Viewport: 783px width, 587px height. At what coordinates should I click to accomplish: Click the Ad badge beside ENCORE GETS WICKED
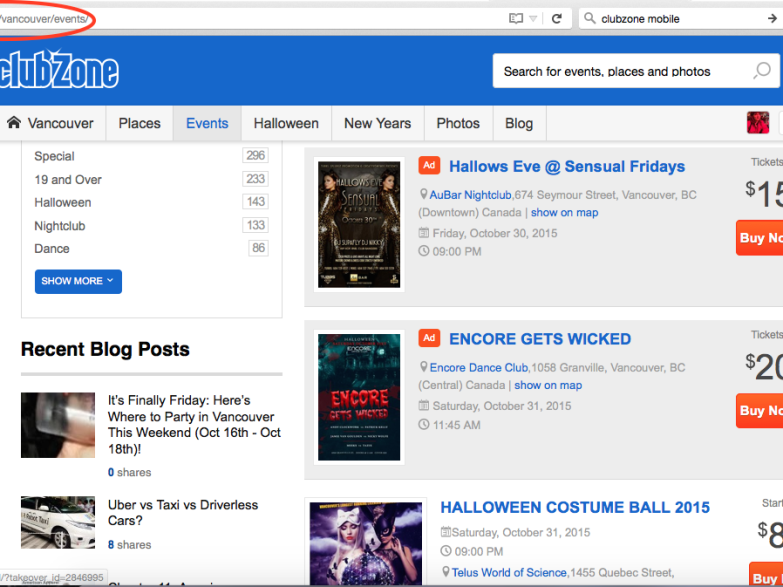tap(429, 338)
